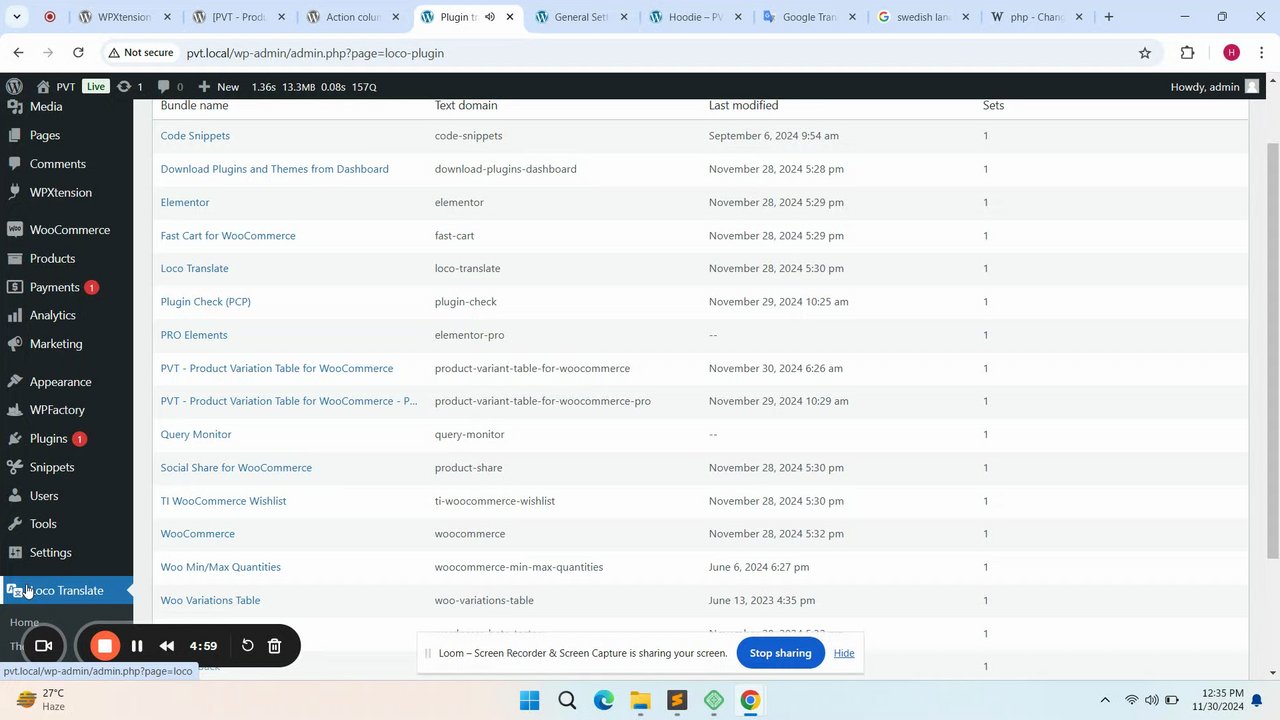Click the New plus item in admin bar

218,87
